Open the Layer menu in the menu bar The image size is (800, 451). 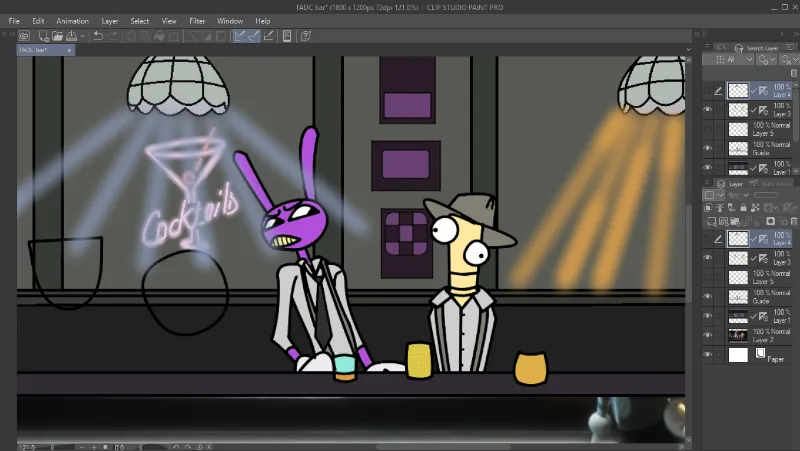click(x=110, y=21)
